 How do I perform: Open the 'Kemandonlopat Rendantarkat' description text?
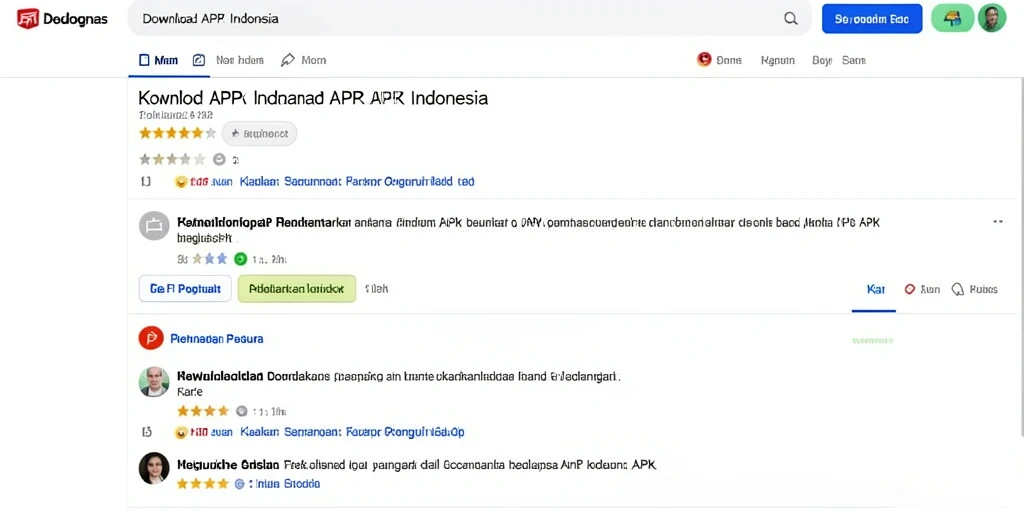(528, 229)
